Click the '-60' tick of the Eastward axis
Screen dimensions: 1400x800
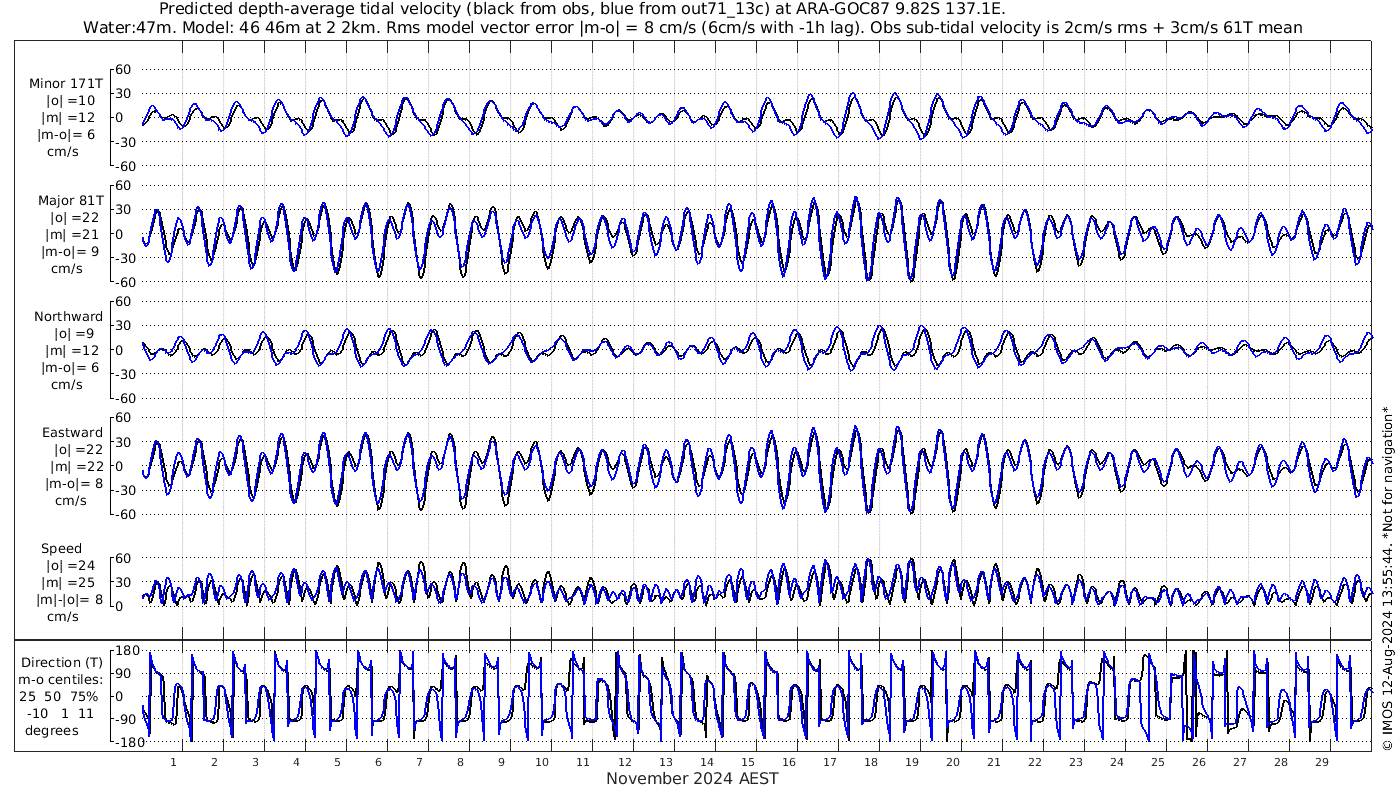124,514
